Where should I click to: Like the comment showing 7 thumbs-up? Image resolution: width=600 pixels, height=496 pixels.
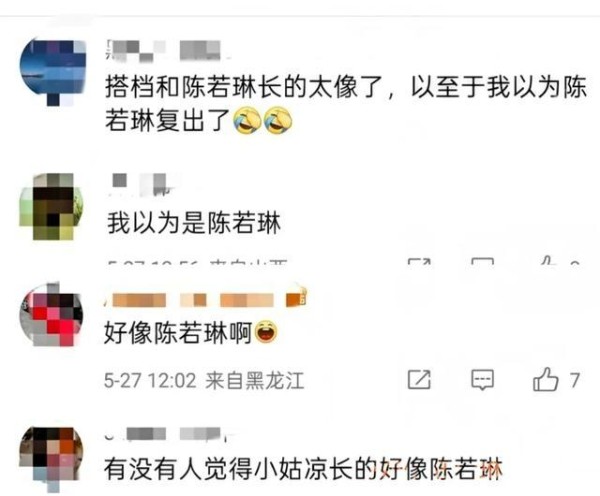pos(545,379)
